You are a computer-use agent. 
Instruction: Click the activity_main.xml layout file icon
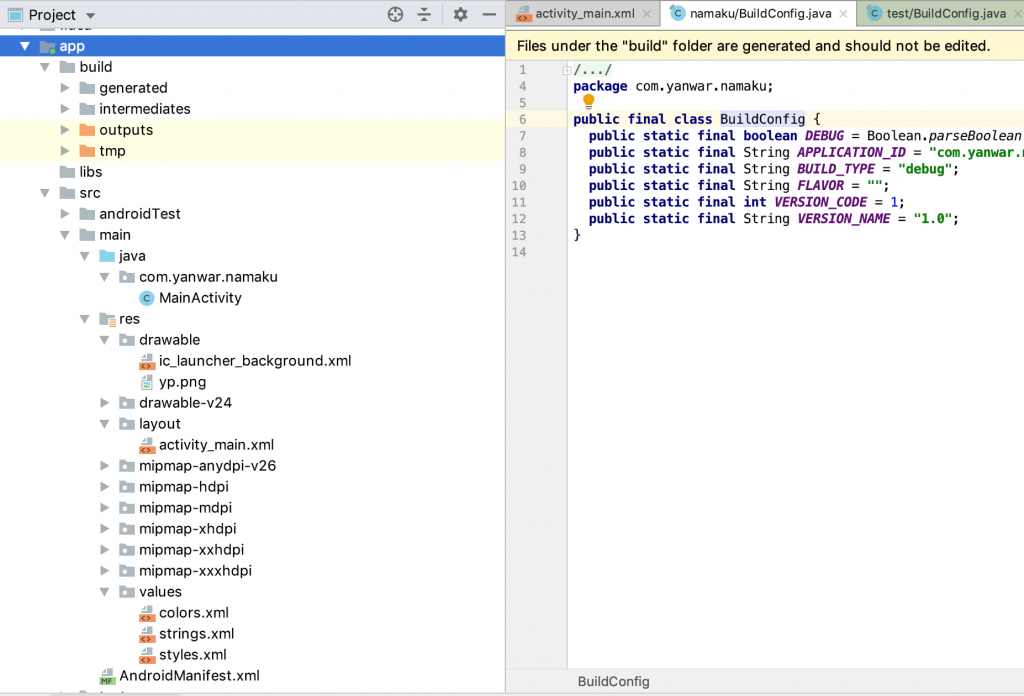145,445
